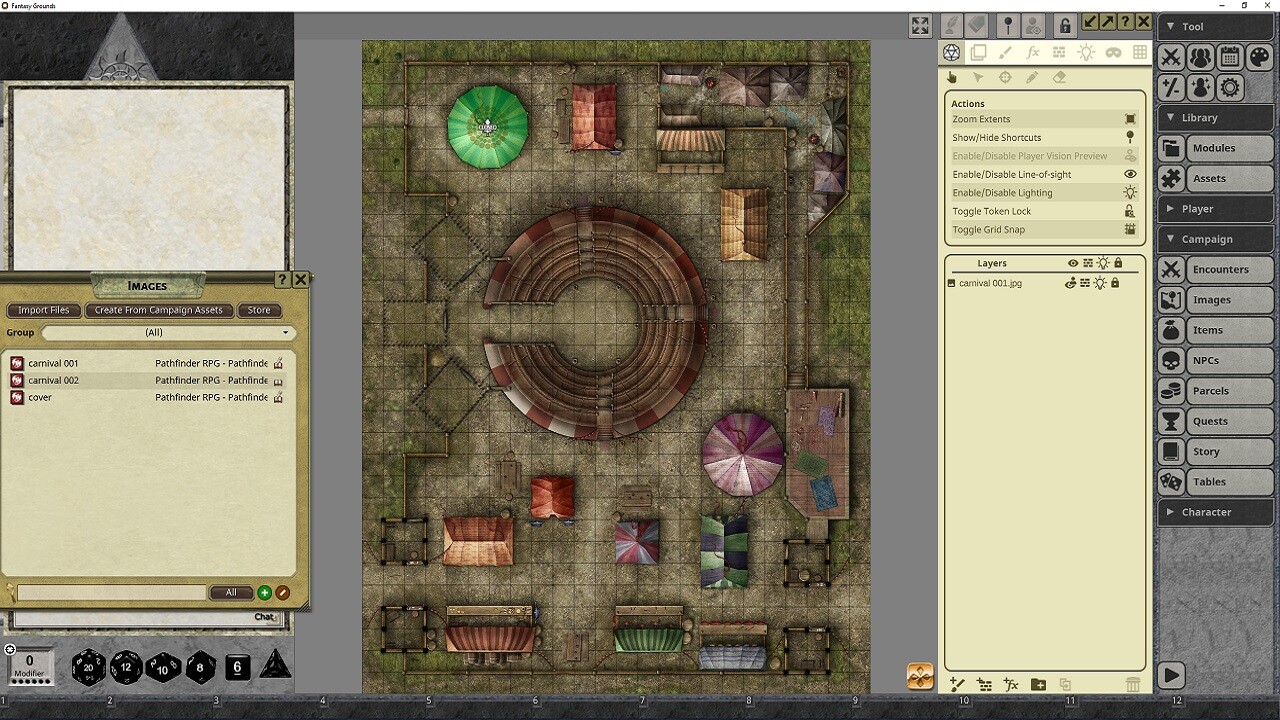This screenshot has height=720, width=1280.
Task: Click the trash delete icon below the Layers panel
Action: coord(1133,684)
